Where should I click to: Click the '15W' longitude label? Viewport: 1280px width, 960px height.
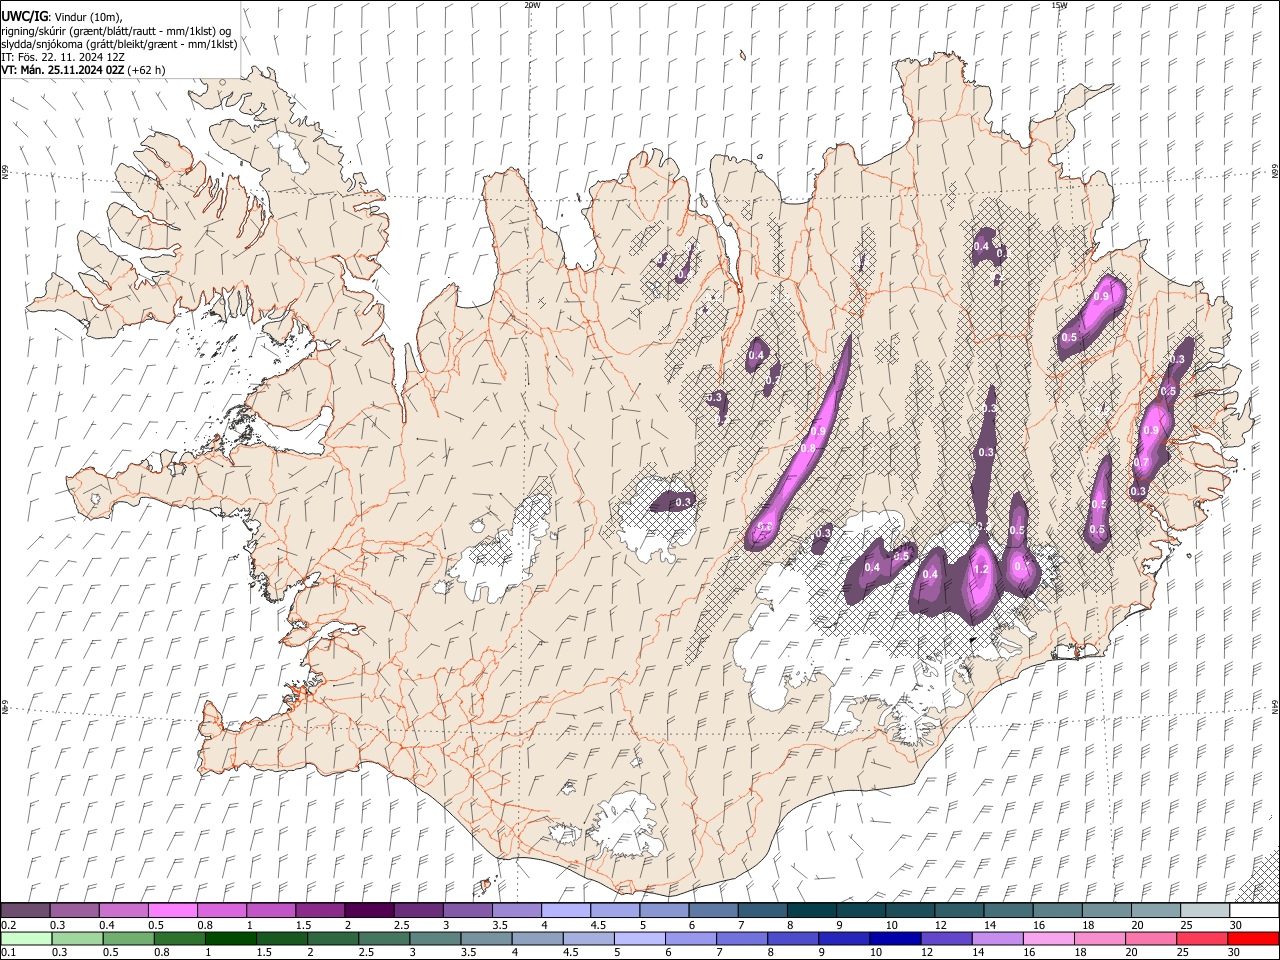1058,5
